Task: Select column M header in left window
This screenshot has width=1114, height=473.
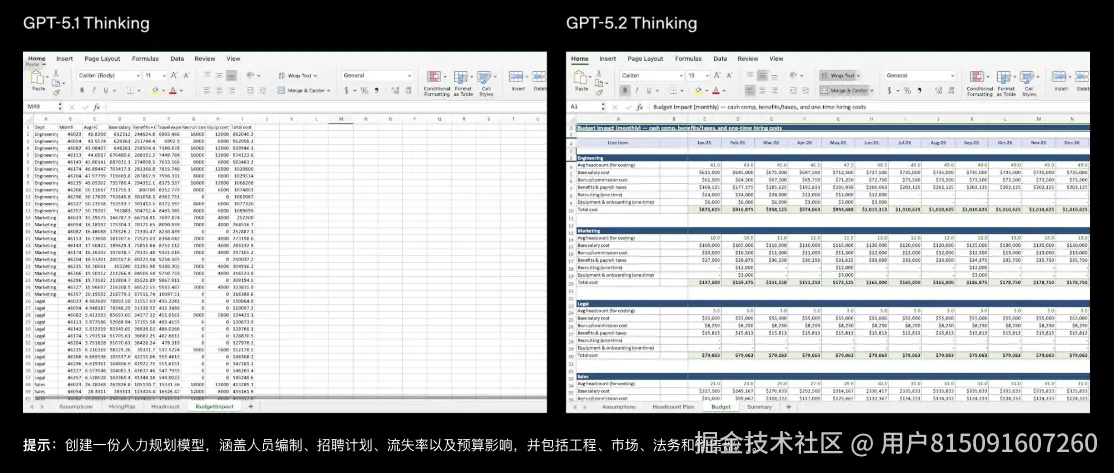Action: pos(341,118)
